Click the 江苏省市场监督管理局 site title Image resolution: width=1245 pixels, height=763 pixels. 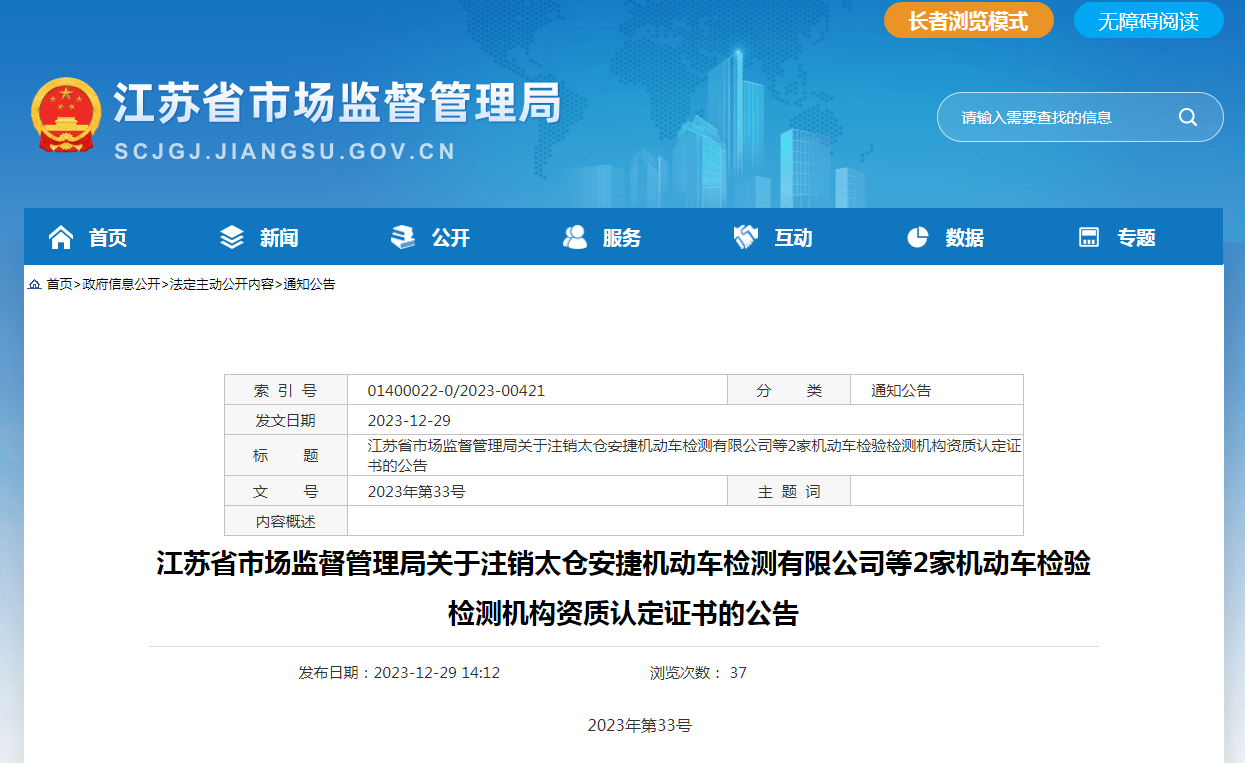tap(337, 102)
